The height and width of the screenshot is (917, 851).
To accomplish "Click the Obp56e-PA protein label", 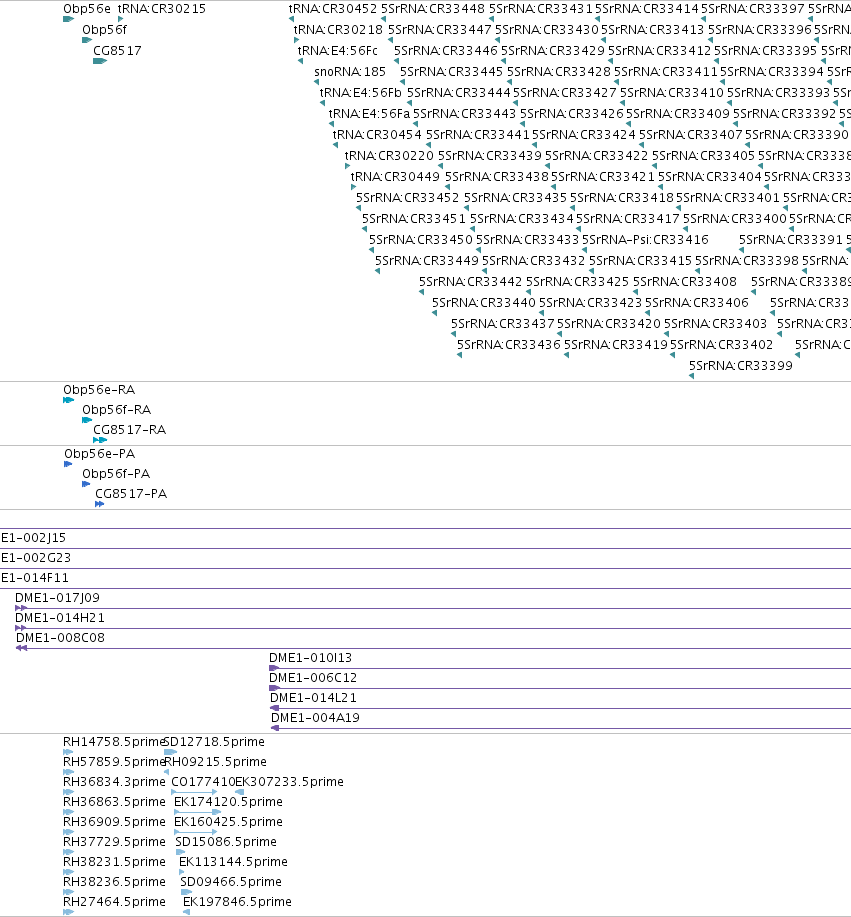I will (99, 454).
